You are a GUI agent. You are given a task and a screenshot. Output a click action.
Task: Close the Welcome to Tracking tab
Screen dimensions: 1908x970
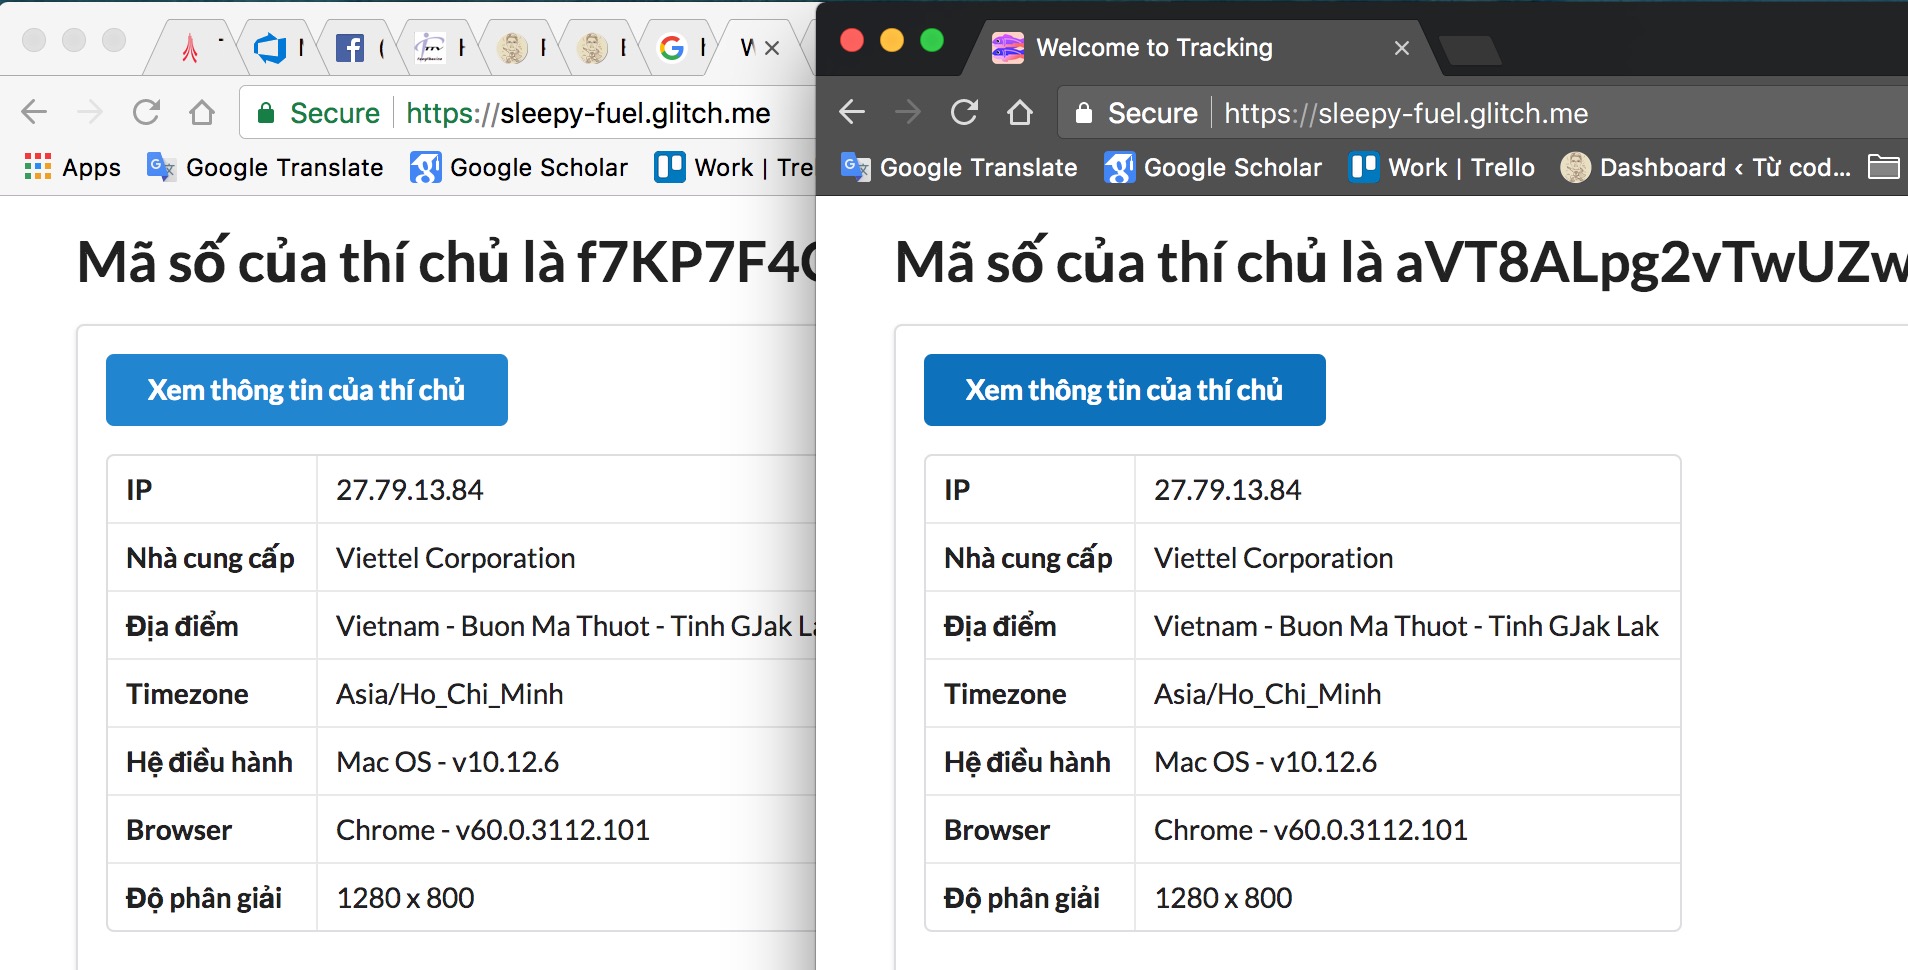pos(1401,48)
